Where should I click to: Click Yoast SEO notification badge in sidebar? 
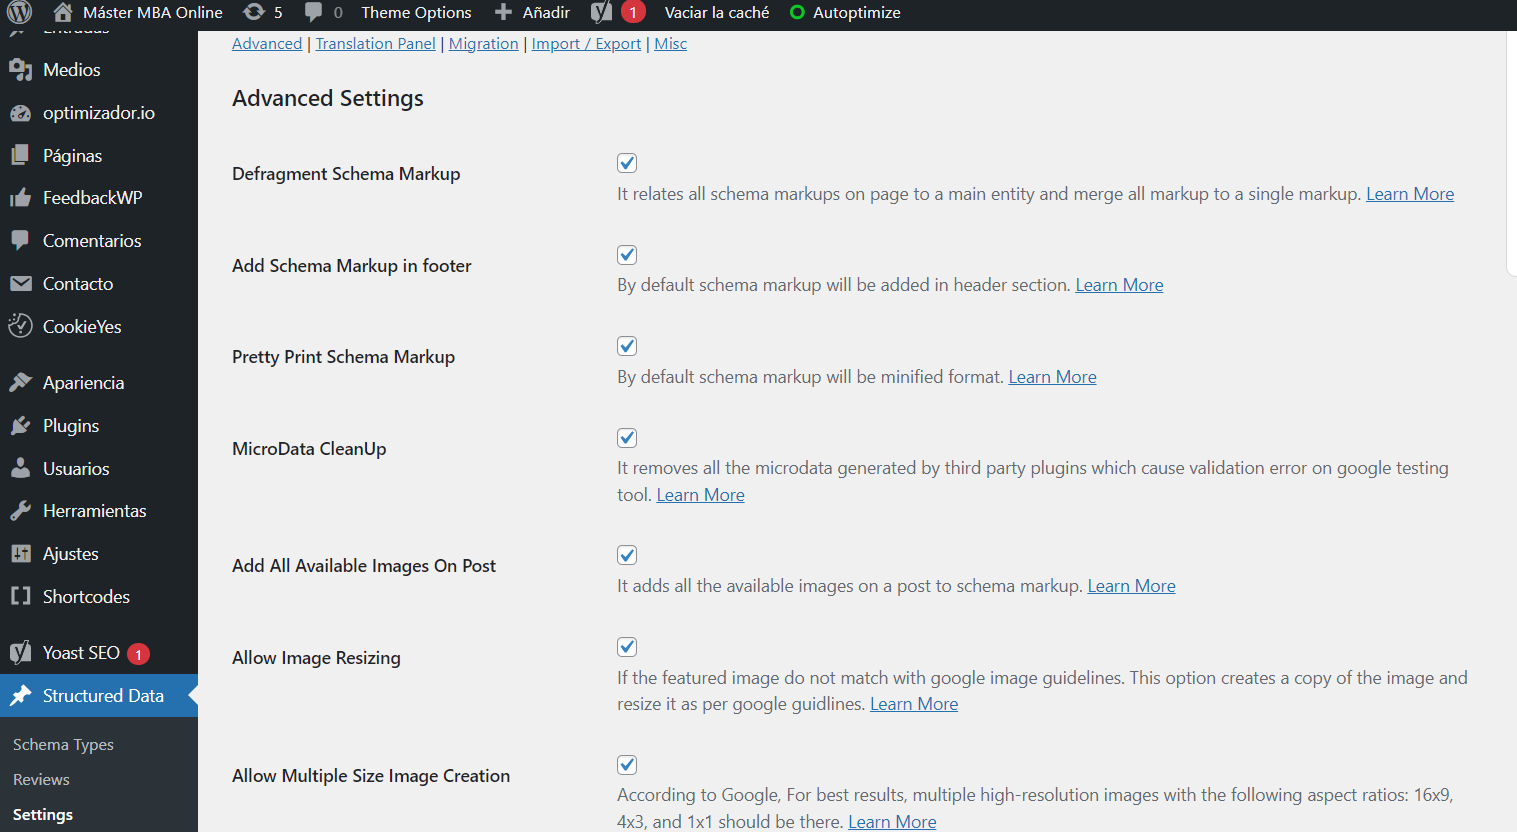[x=138, y=654]
